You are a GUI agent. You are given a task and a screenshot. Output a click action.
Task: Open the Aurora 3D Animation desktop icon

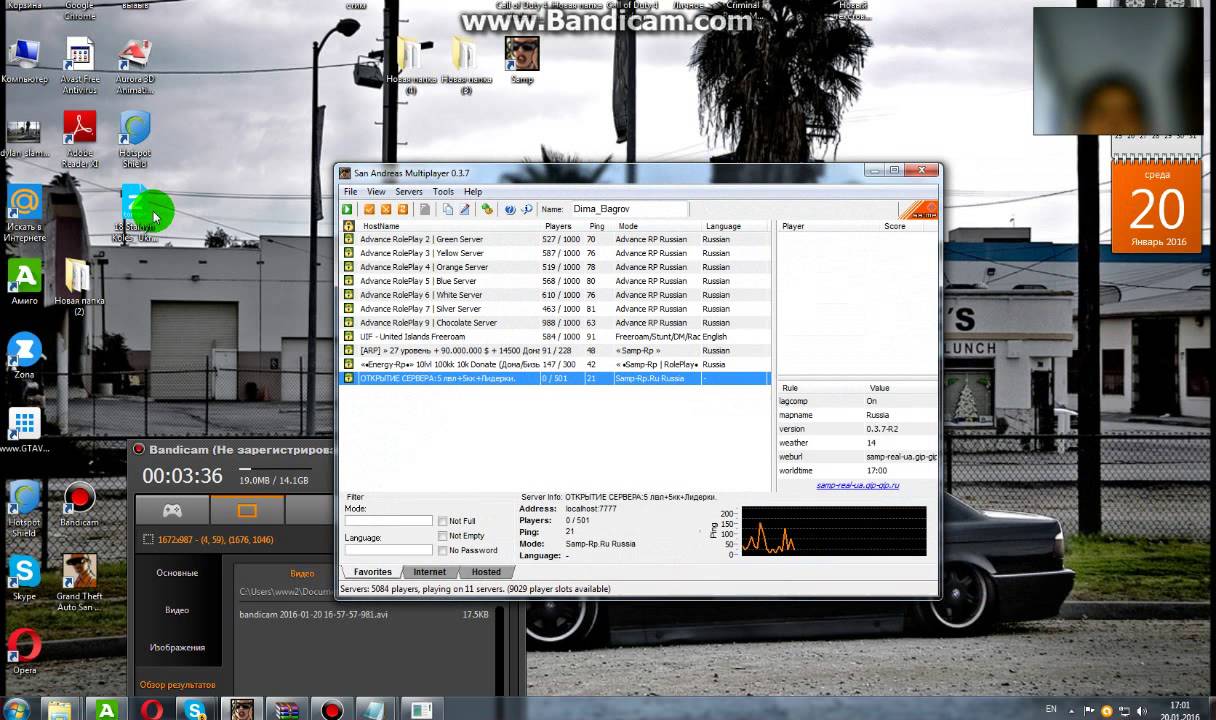[135, 66]
